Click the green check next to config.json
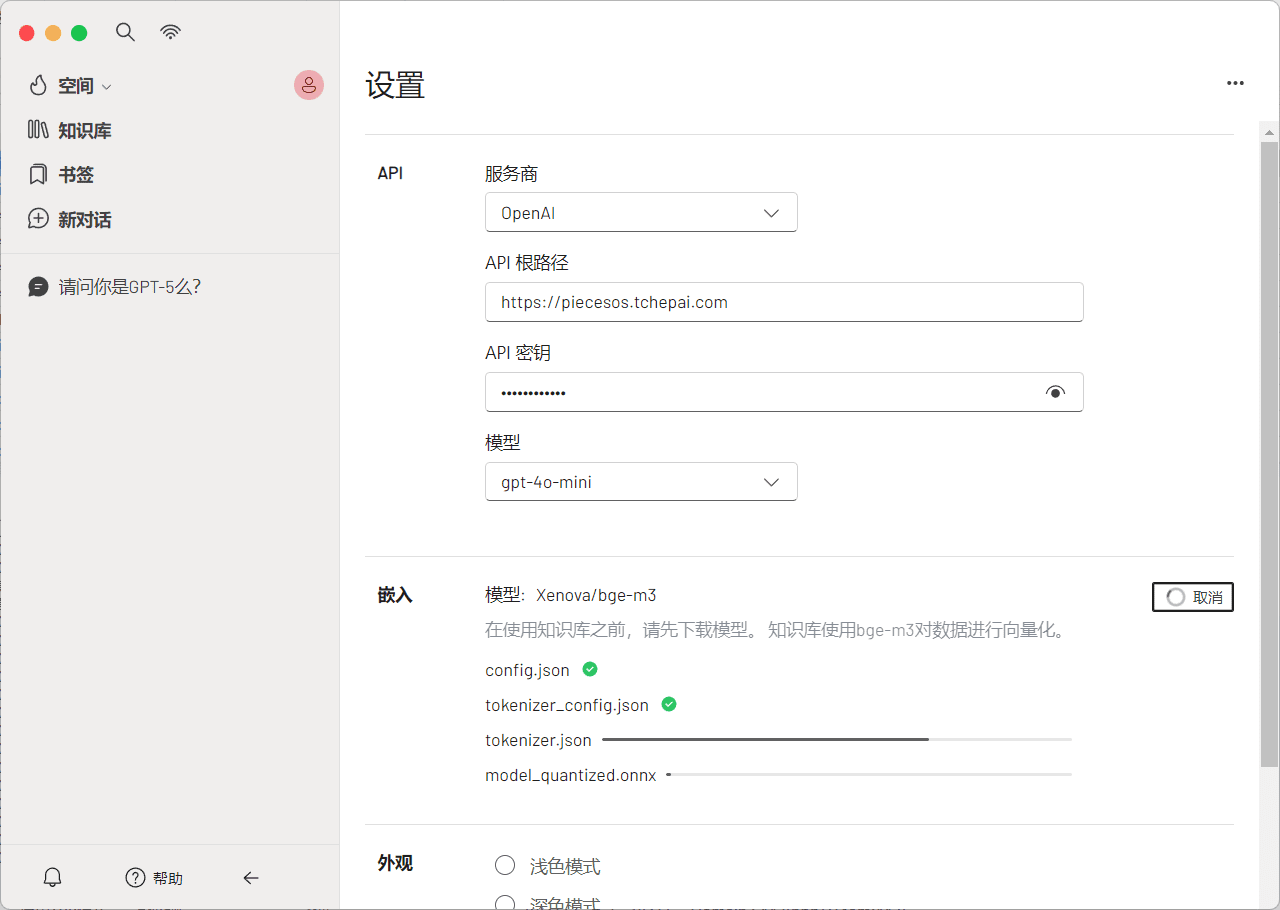 click(x=590, y=669)
